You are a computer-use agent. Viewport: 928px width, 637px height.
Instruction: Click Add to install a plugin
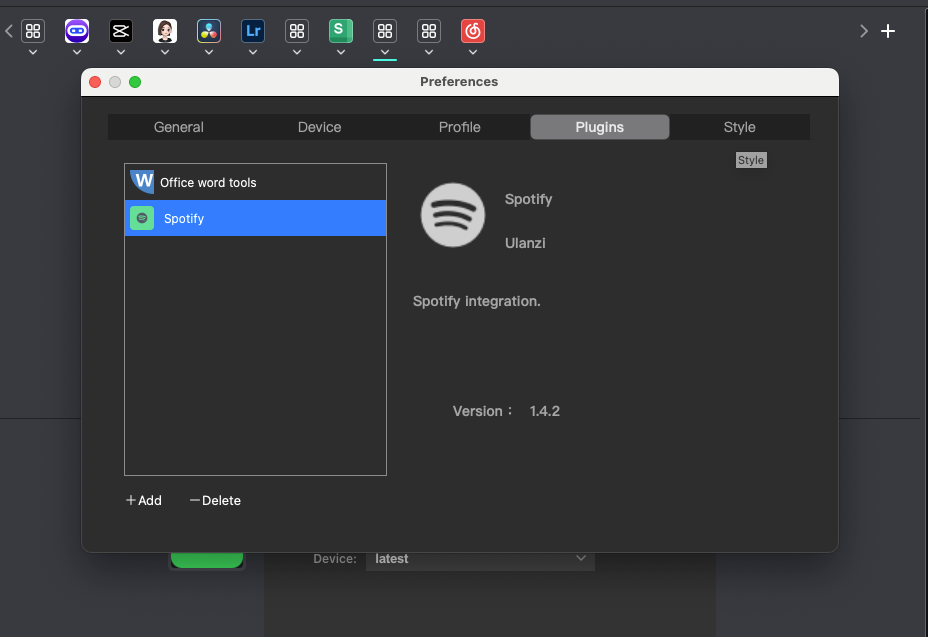pyautogui.click(x=143, y=500)
